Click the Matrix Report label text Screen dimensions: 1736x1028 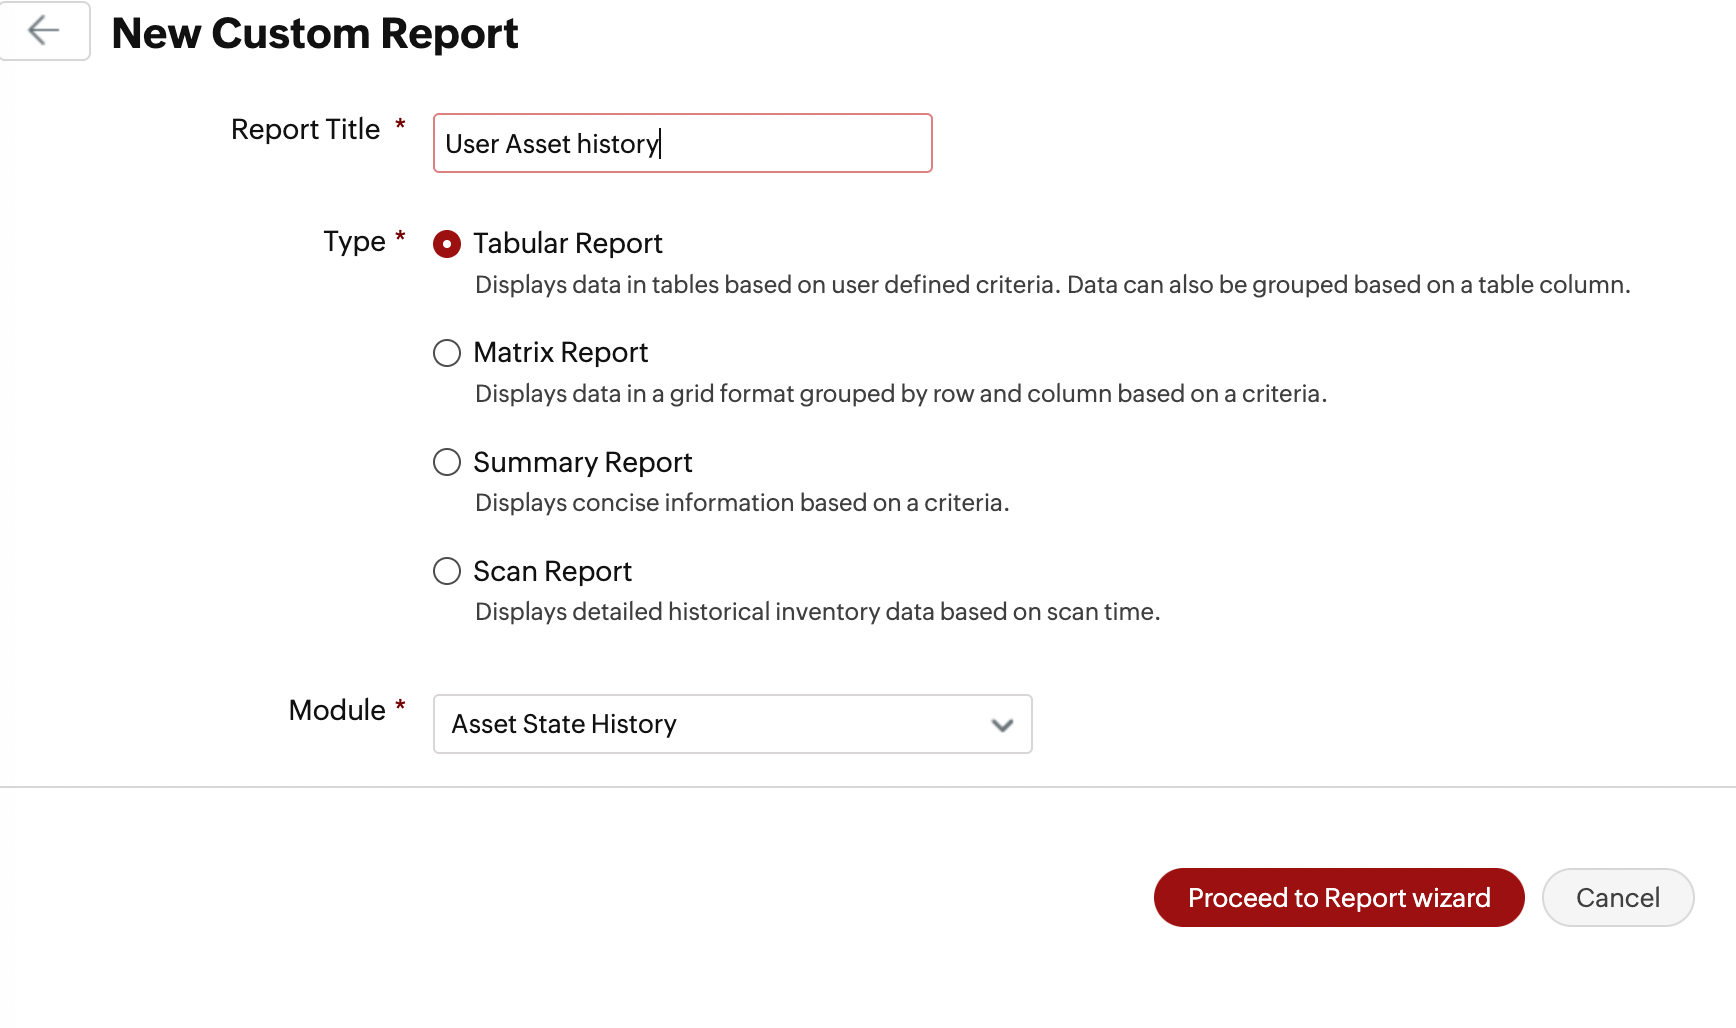click(560, 353)
